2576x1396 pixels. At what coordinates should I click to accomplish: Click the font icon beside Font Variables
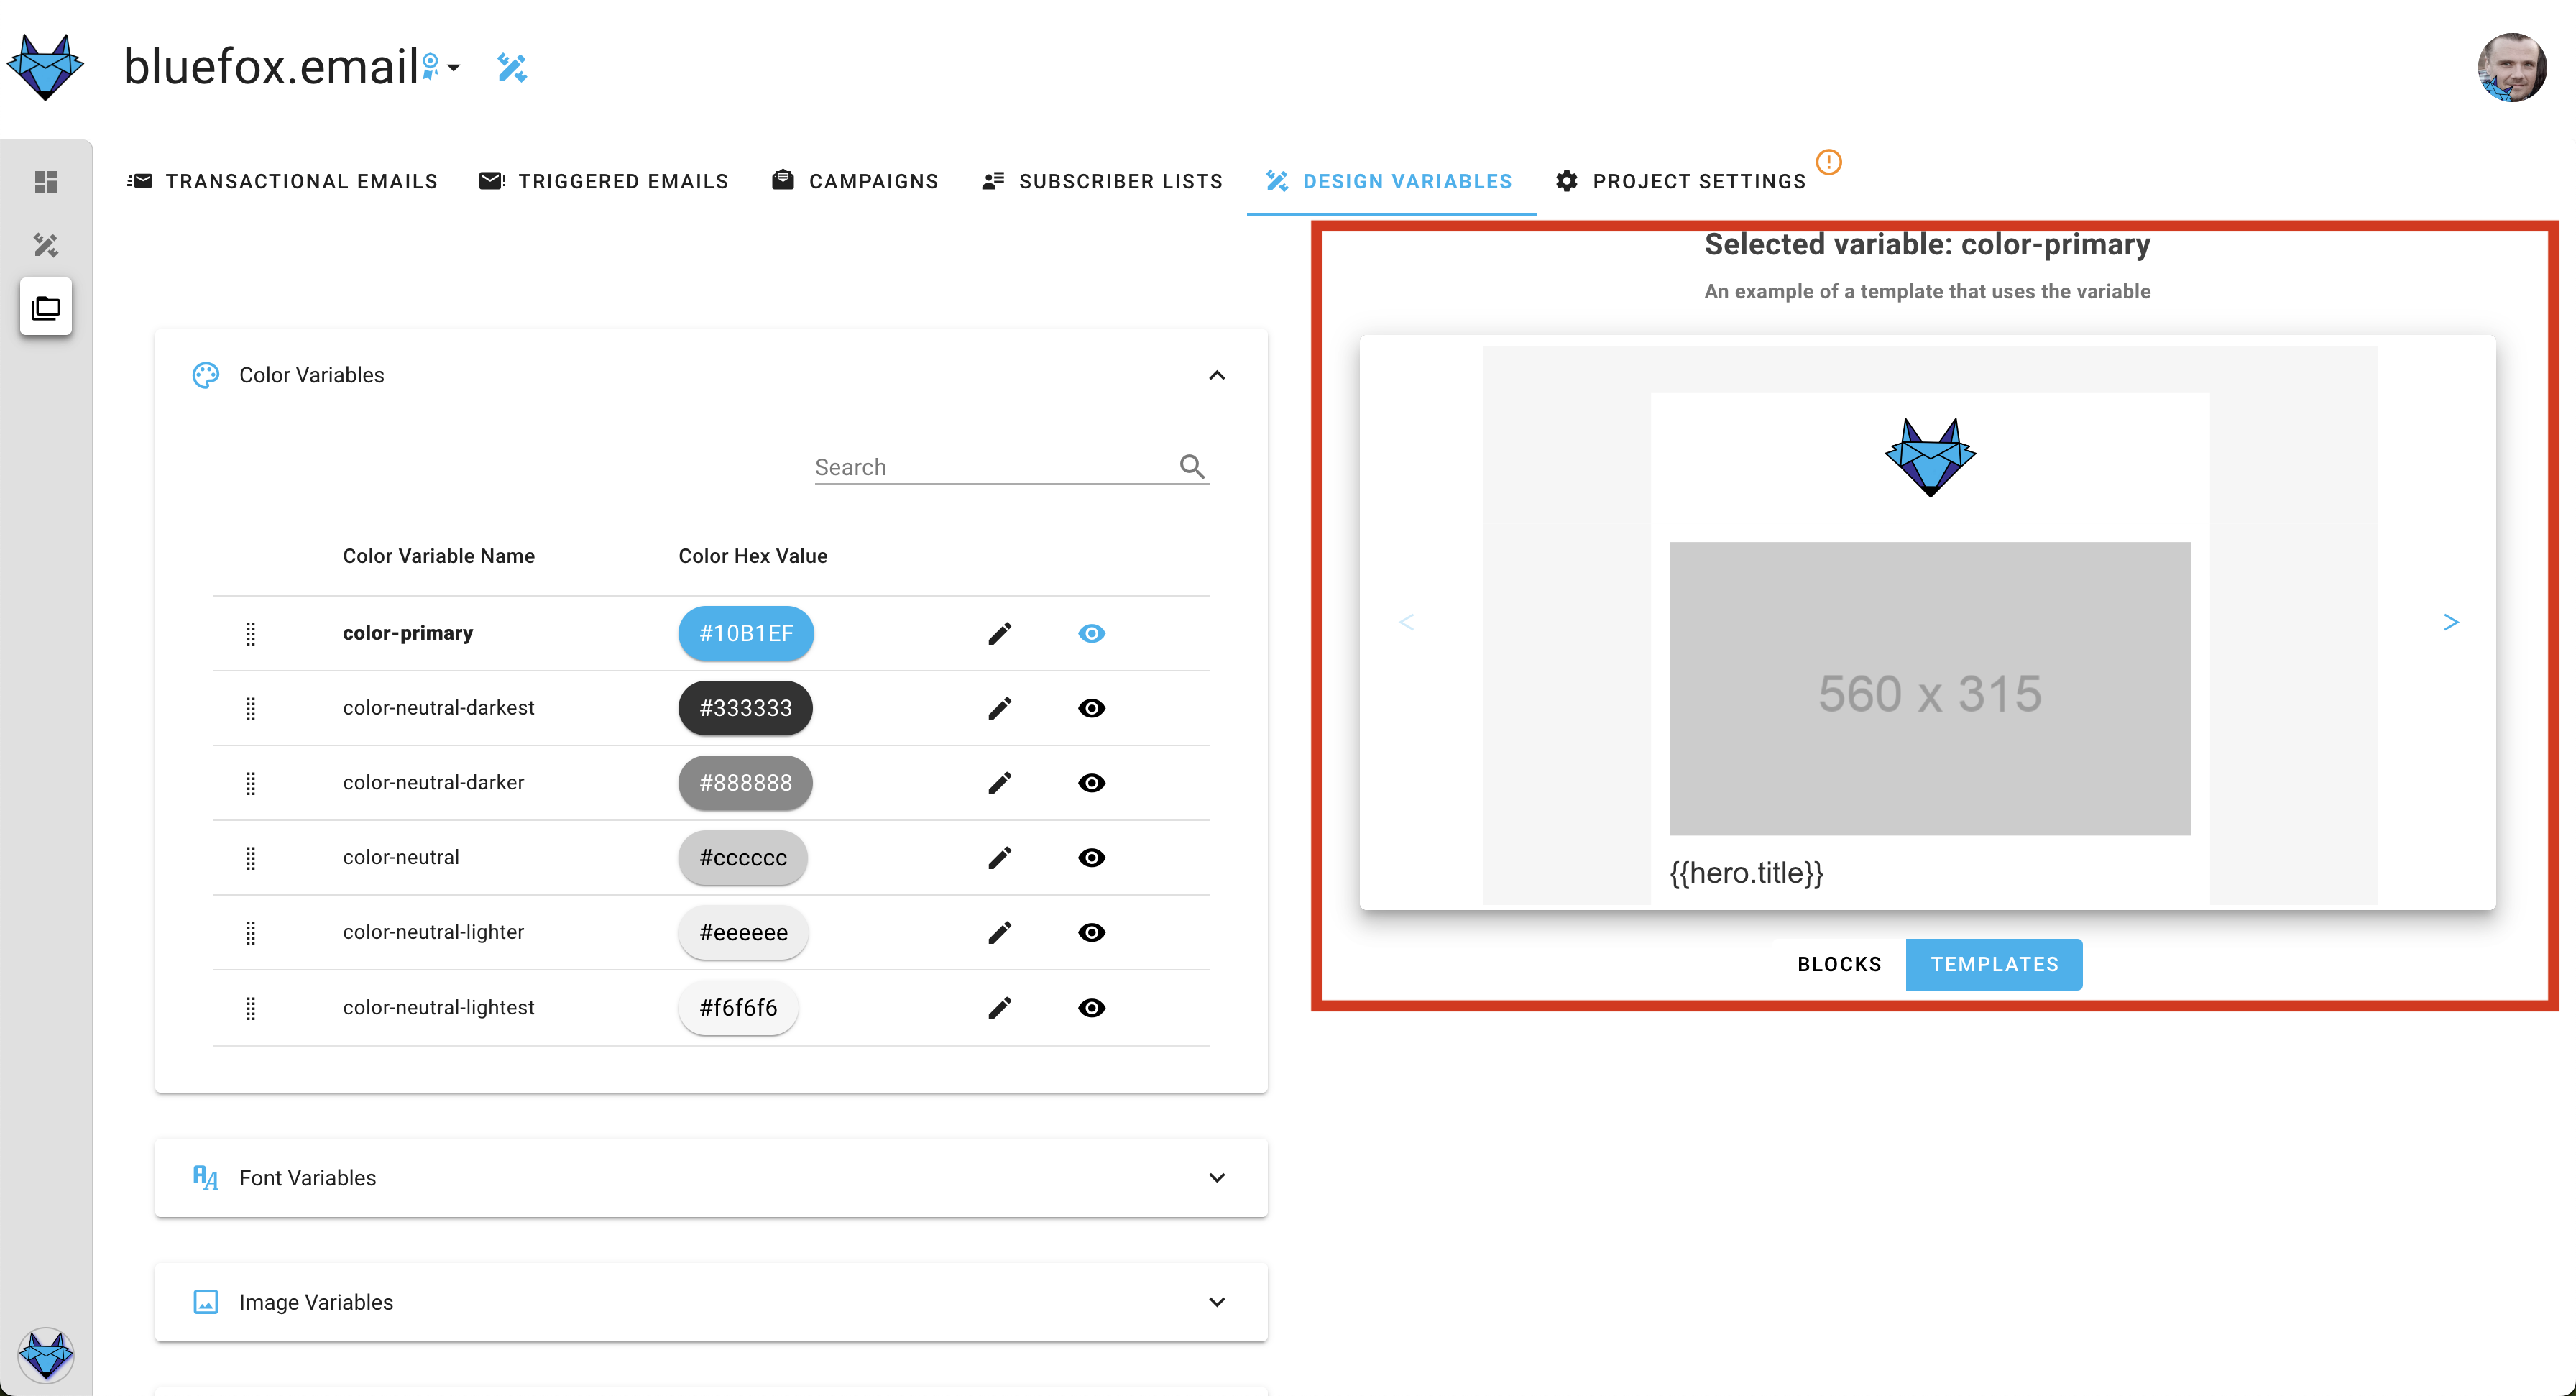[x=206, y=1178]
